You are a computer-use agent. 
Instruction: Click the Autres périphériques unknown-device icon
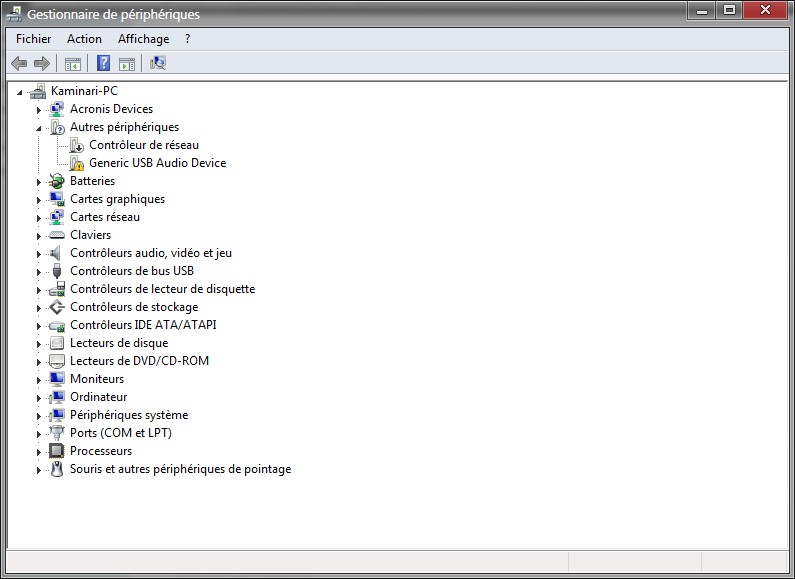click(57, 127)
